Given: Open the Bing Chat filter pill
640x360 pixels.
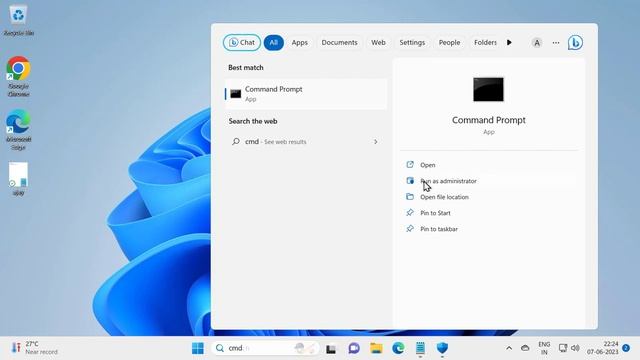Looking at the screenshot, I should click(242, 42).
